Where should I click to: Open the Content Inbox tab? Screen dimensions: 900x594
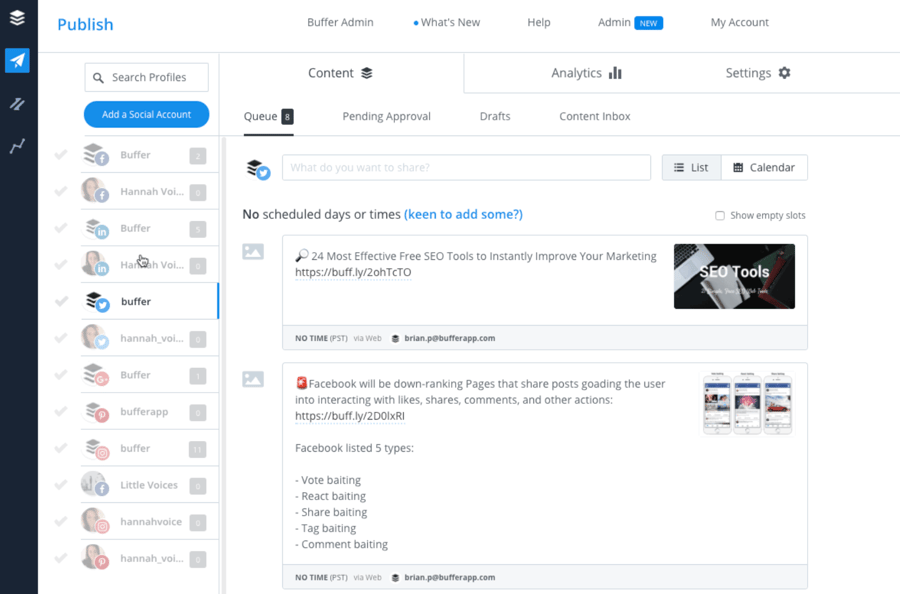tap(595, 117)
